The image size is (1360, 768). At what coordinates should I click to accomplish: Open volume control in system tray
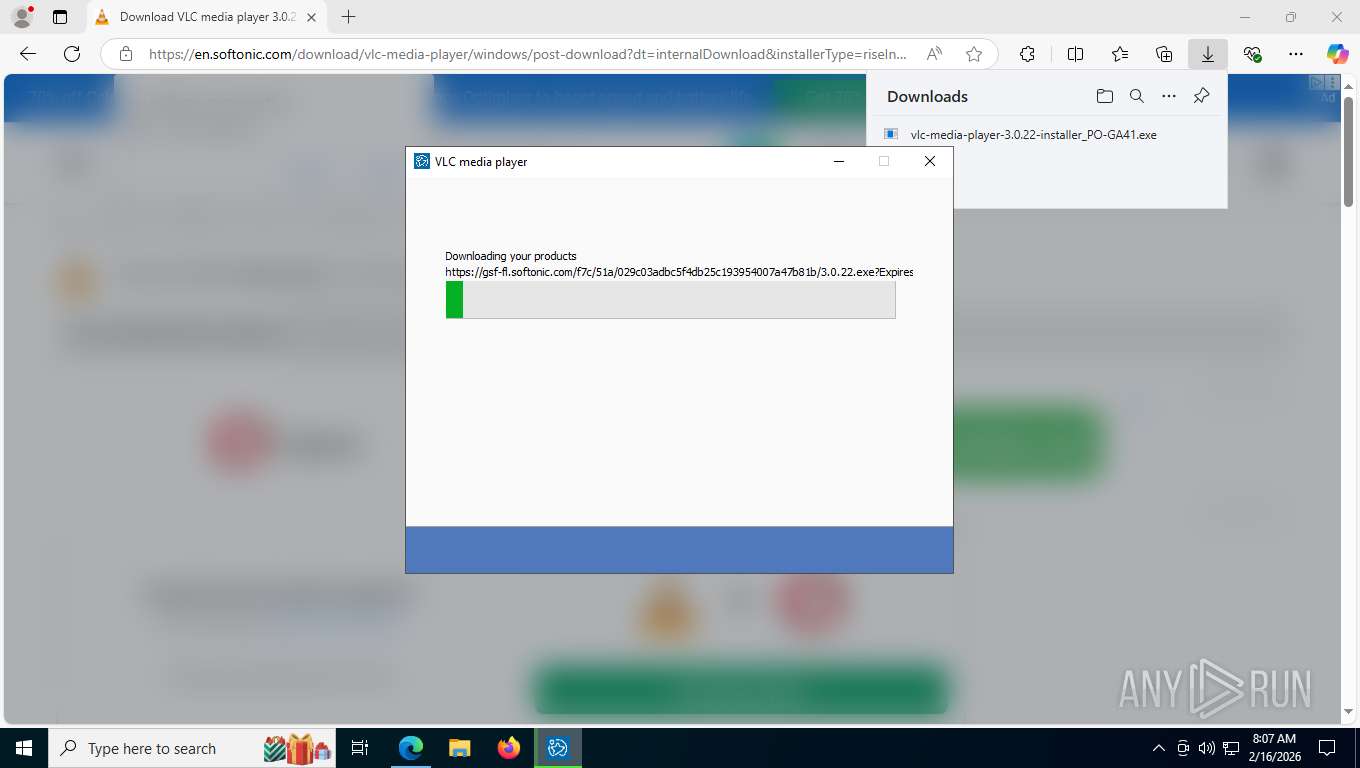pos(1206,748)
